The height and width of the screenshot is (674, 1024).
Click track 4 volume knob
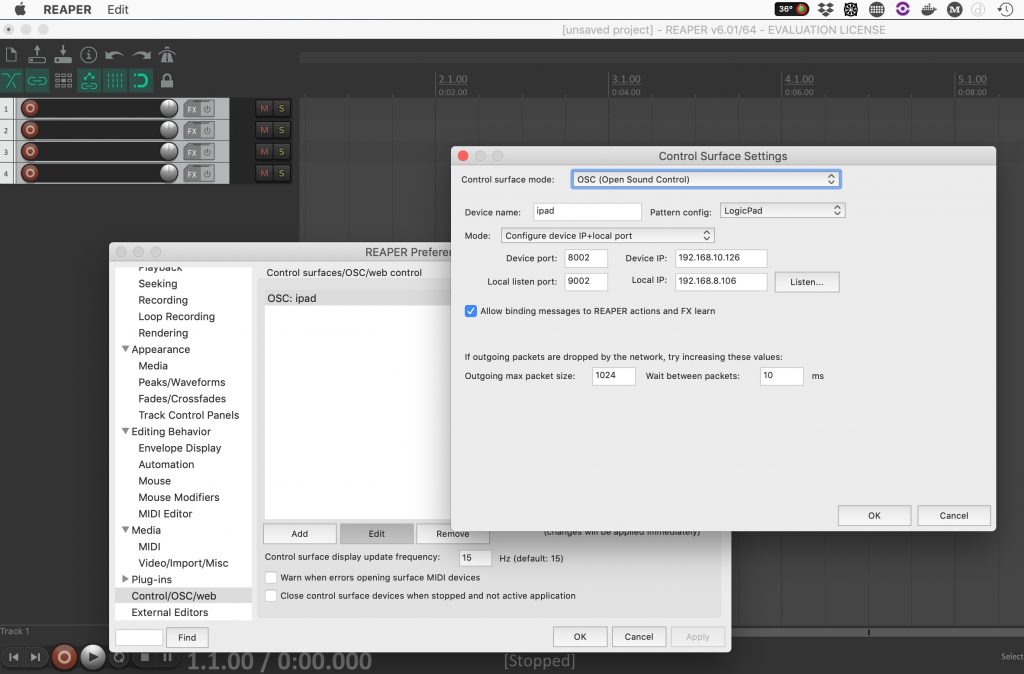pyautogui.click(x=168, y=173)
